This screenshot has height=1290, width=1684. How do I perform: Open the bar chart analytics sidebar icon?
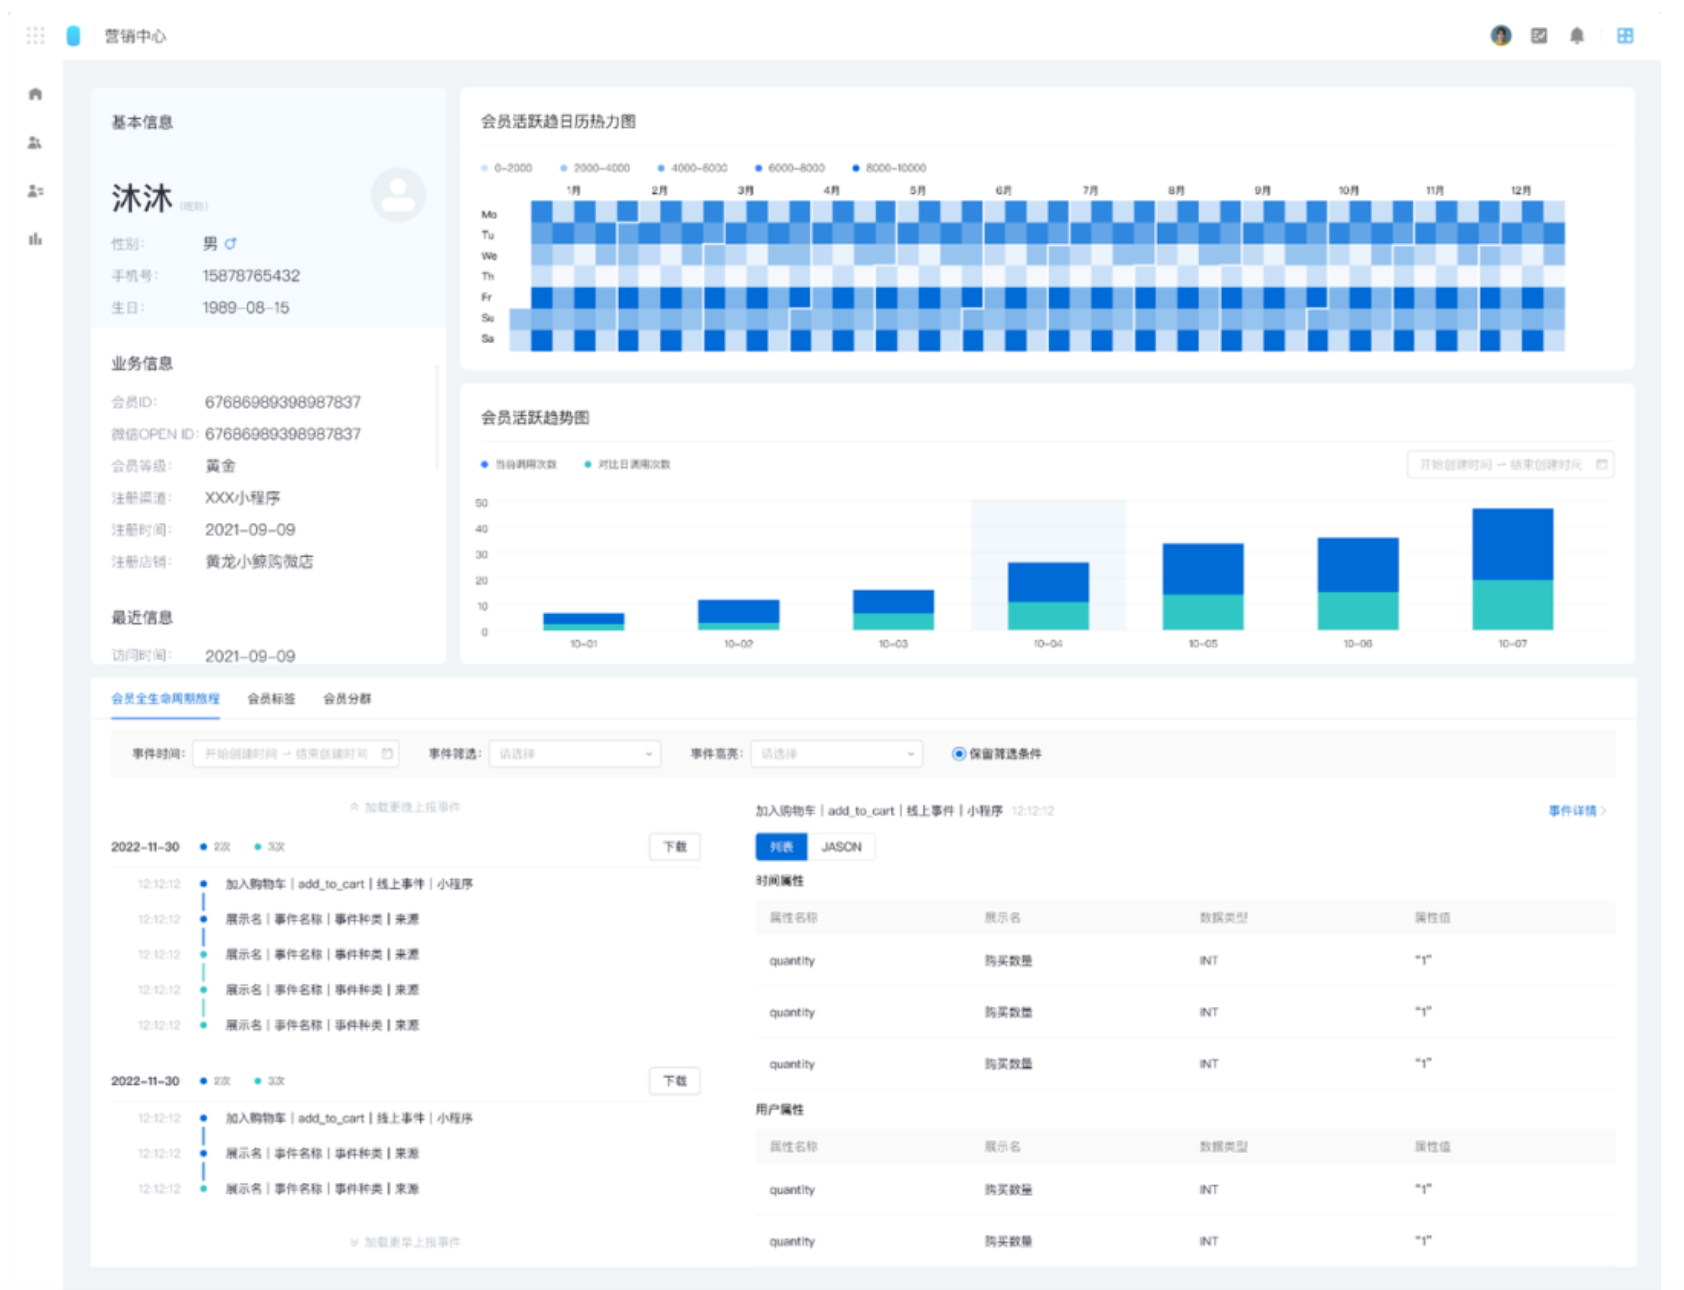36,239
